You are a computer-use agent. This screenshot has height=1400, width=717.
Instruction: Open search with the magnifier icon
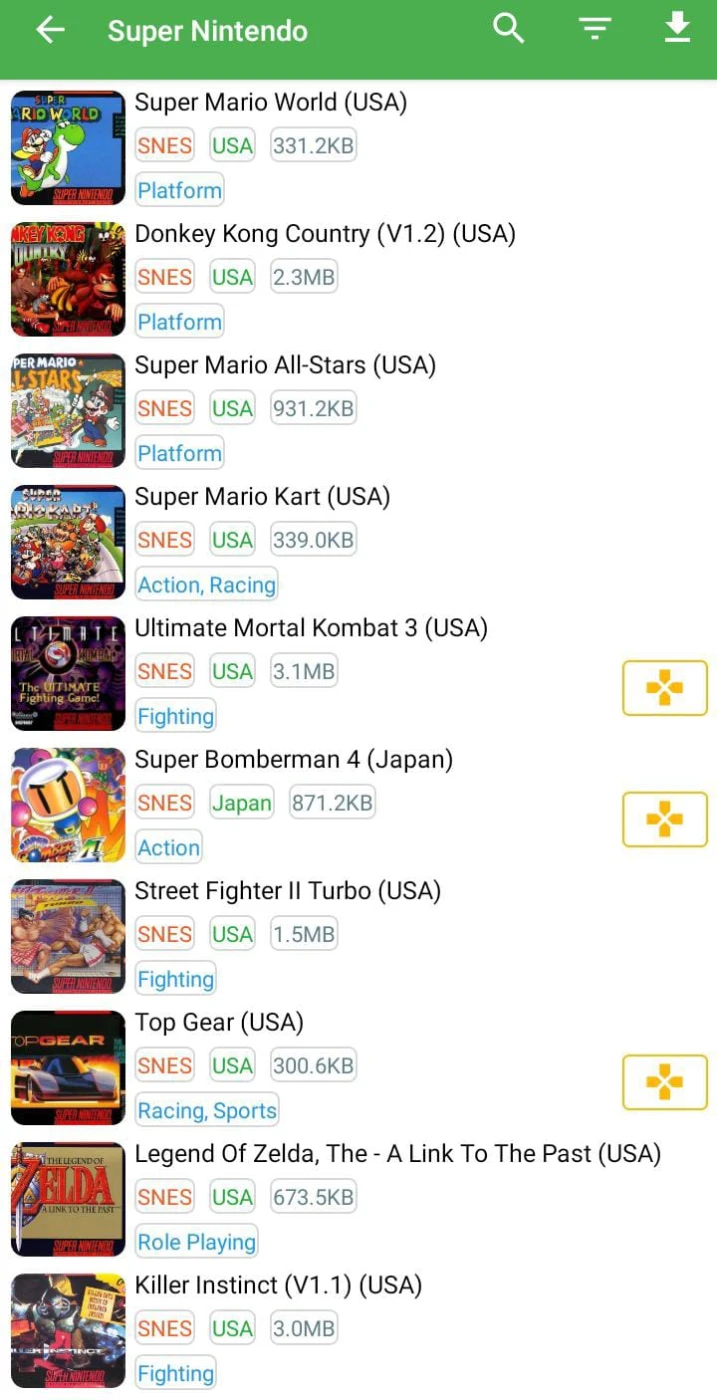[508, 29]
